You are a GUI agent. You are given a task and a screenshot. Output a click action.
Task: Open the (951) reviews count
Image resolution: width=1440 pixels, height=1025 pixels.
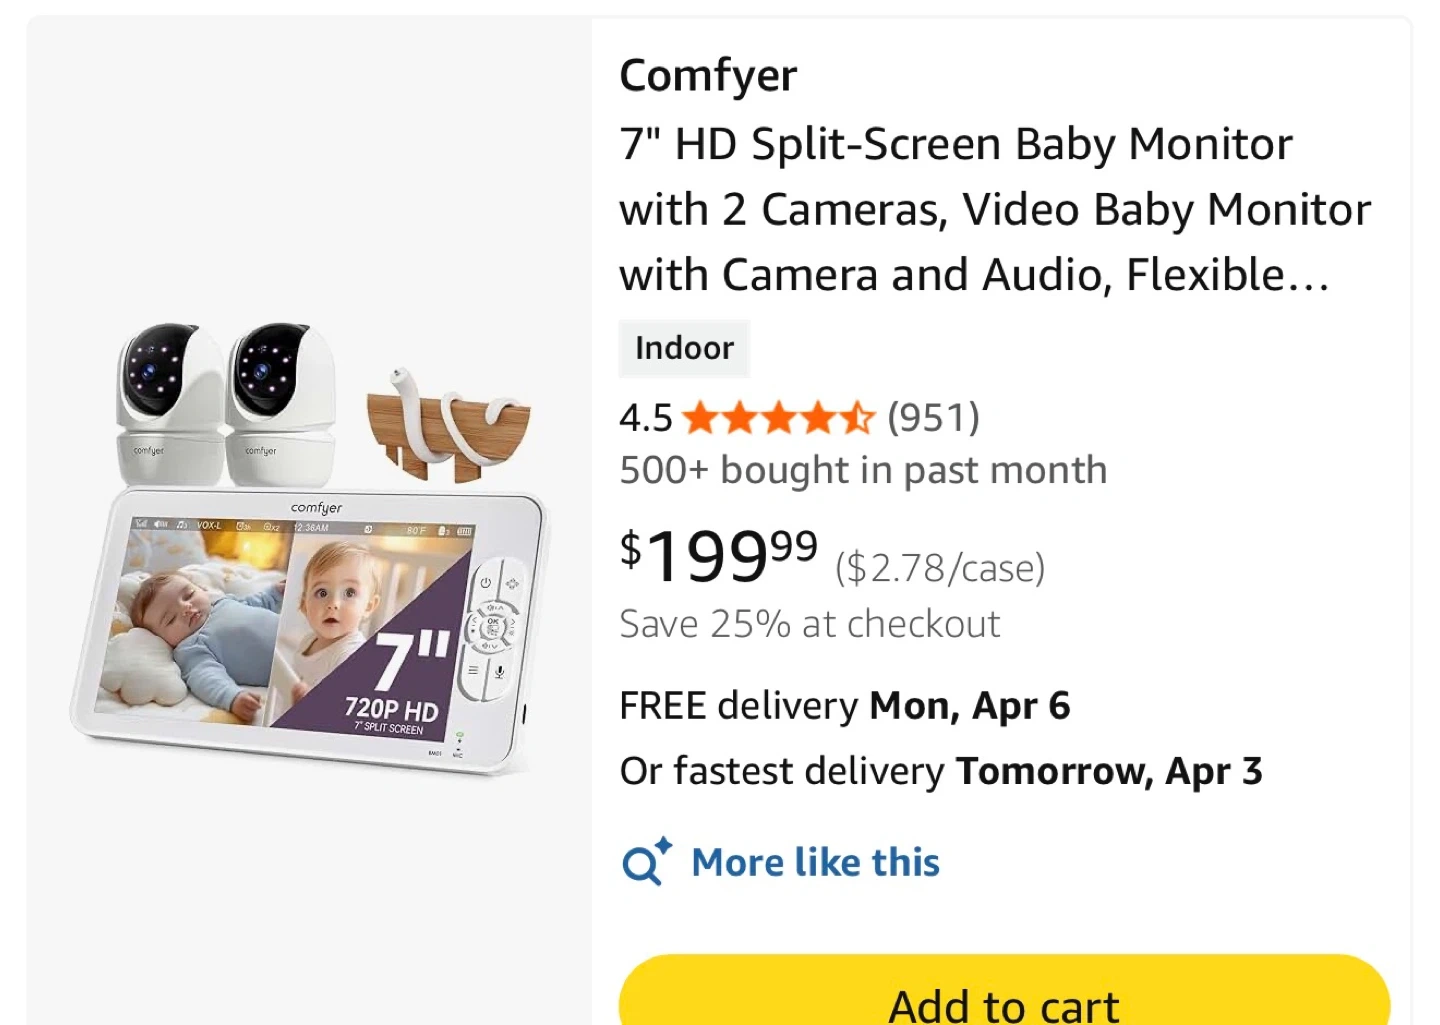click(x=933, y=418)
